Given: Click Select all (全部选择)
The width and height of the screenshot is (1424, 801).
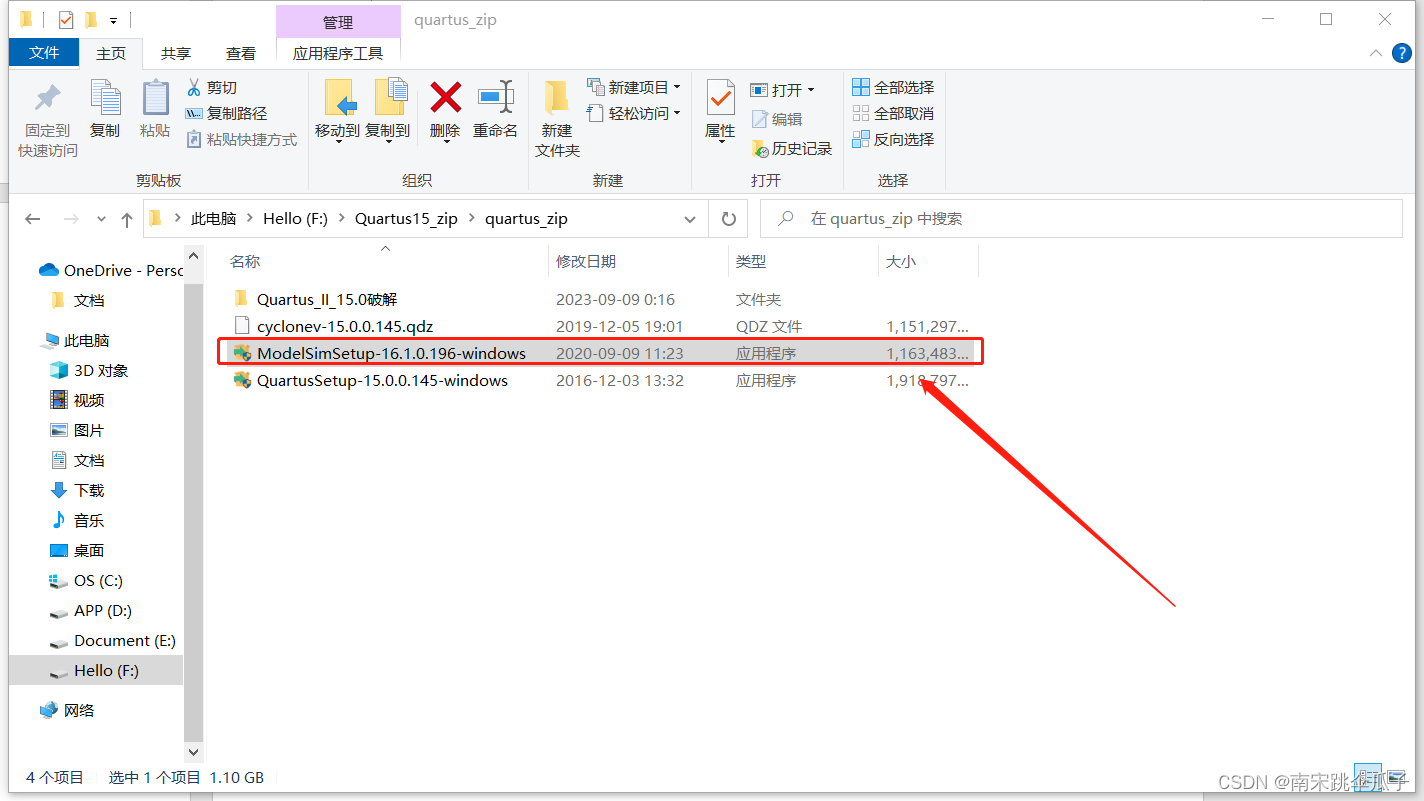Looking at the screenshot, I should [x=893, y=87].
